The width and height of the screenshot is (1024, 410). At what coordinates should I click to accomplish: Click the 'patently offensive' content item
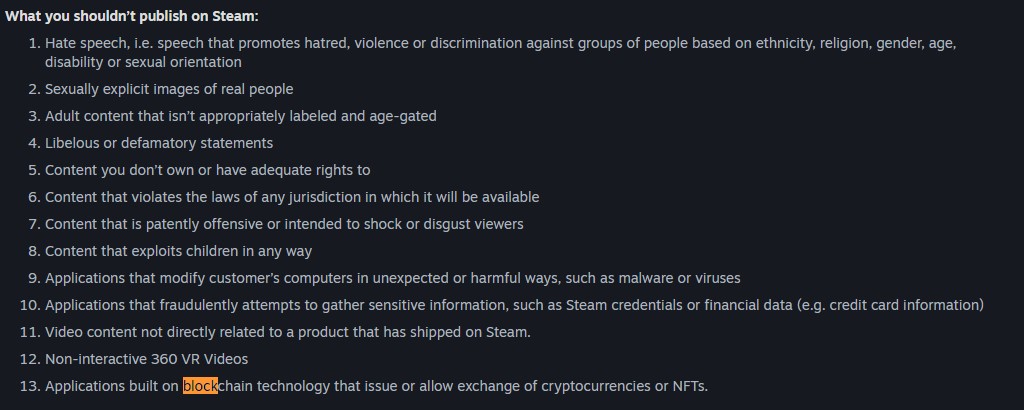(x=284, y=224)
